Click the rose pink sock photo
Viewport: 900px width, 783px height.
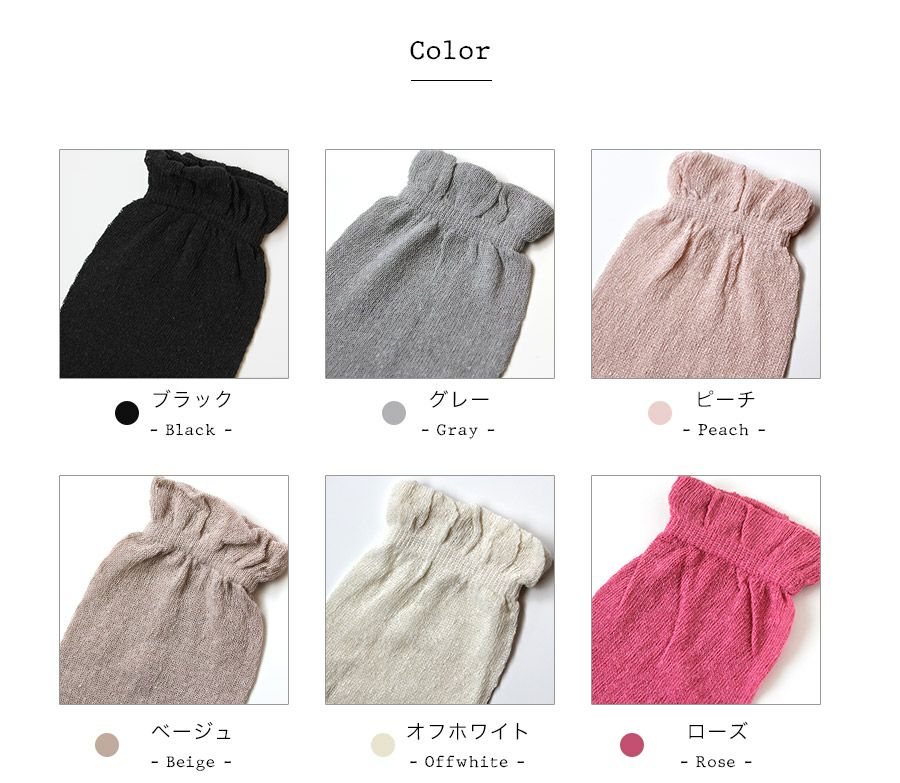(706, 590)
